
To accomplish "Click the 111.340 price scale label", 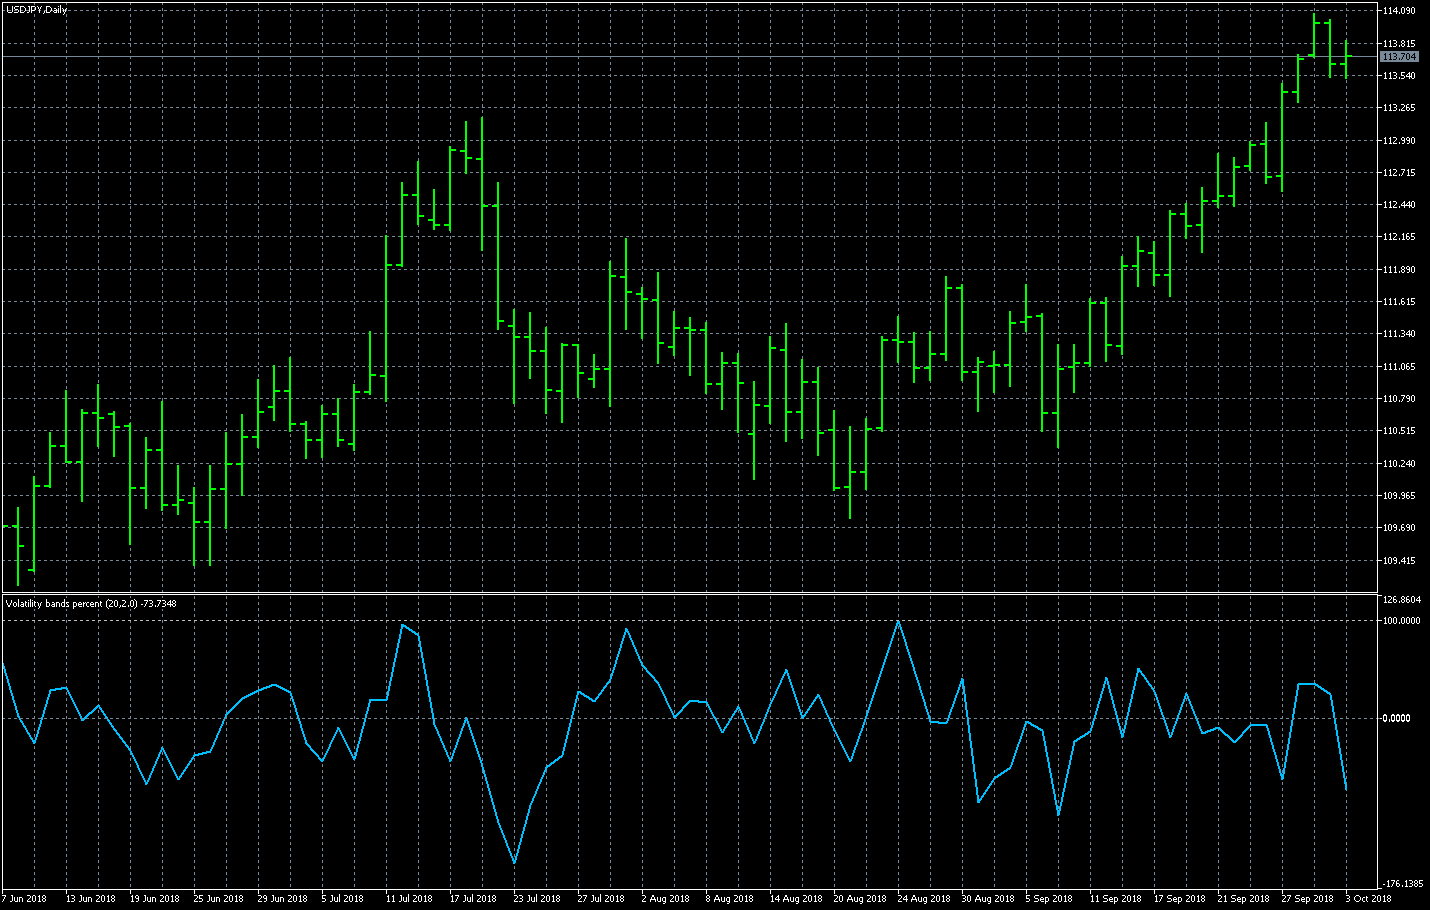I will coord(1399,334).
